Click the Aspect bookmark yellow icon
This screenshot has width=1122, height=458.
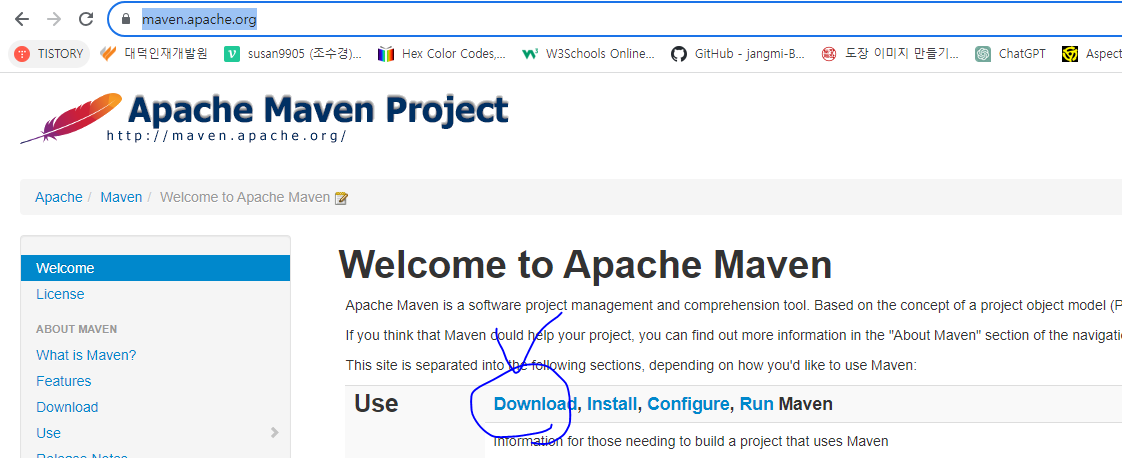(x=1070, y=54)
